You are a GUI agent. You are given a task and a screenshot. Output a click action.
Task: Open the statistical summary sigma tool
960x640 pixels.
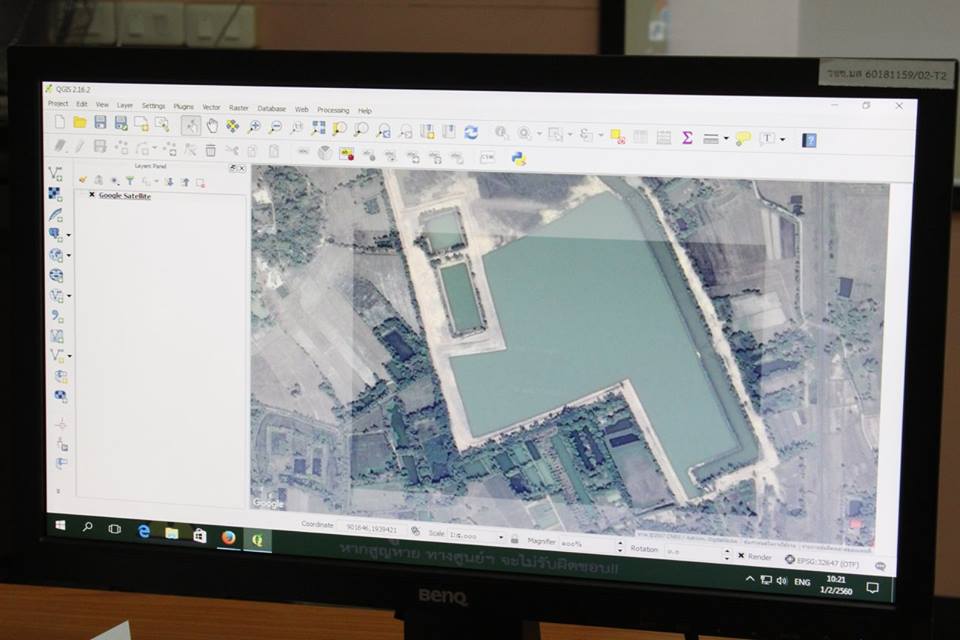tap(687, 138)
